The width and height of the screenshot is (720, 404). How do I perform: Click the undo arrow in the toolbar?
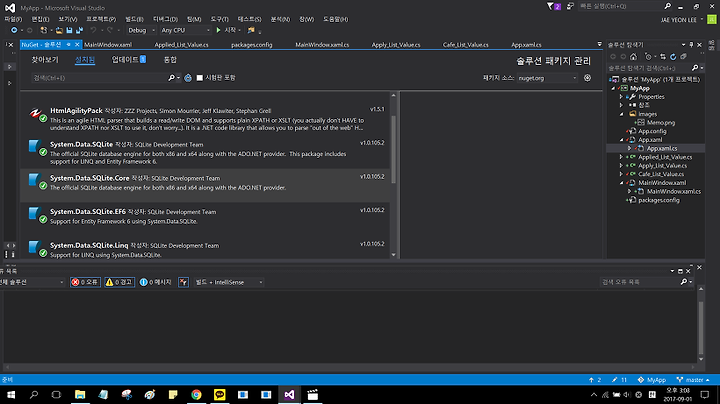click(93, 30)
